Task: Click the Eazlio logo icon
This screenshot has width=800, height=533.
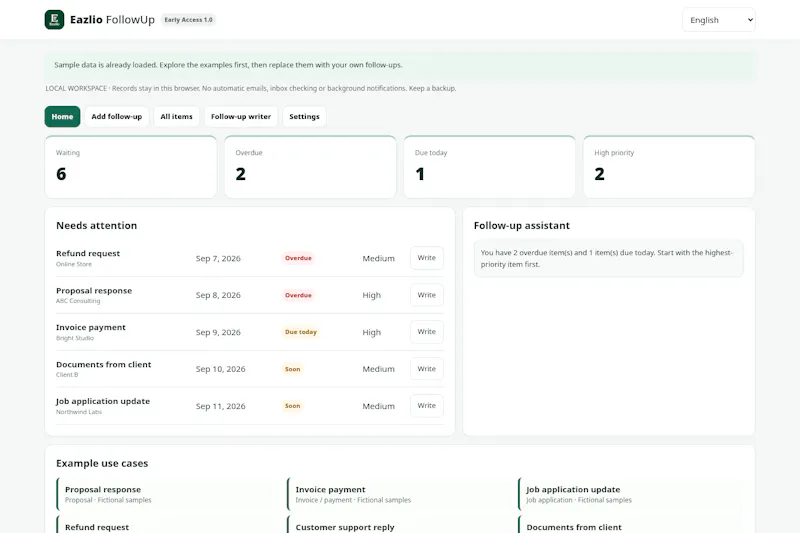Action: click(x=55, y=20)
